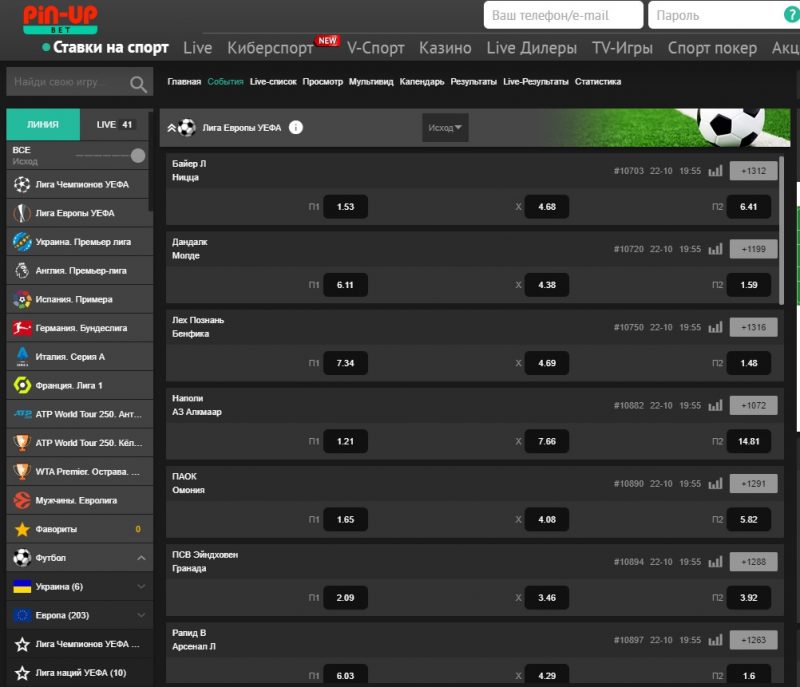Viewport: 800px width, 687px height.
Task: Click the search magnifier icon
Action: pyautogui.click(x=138, y=83)
